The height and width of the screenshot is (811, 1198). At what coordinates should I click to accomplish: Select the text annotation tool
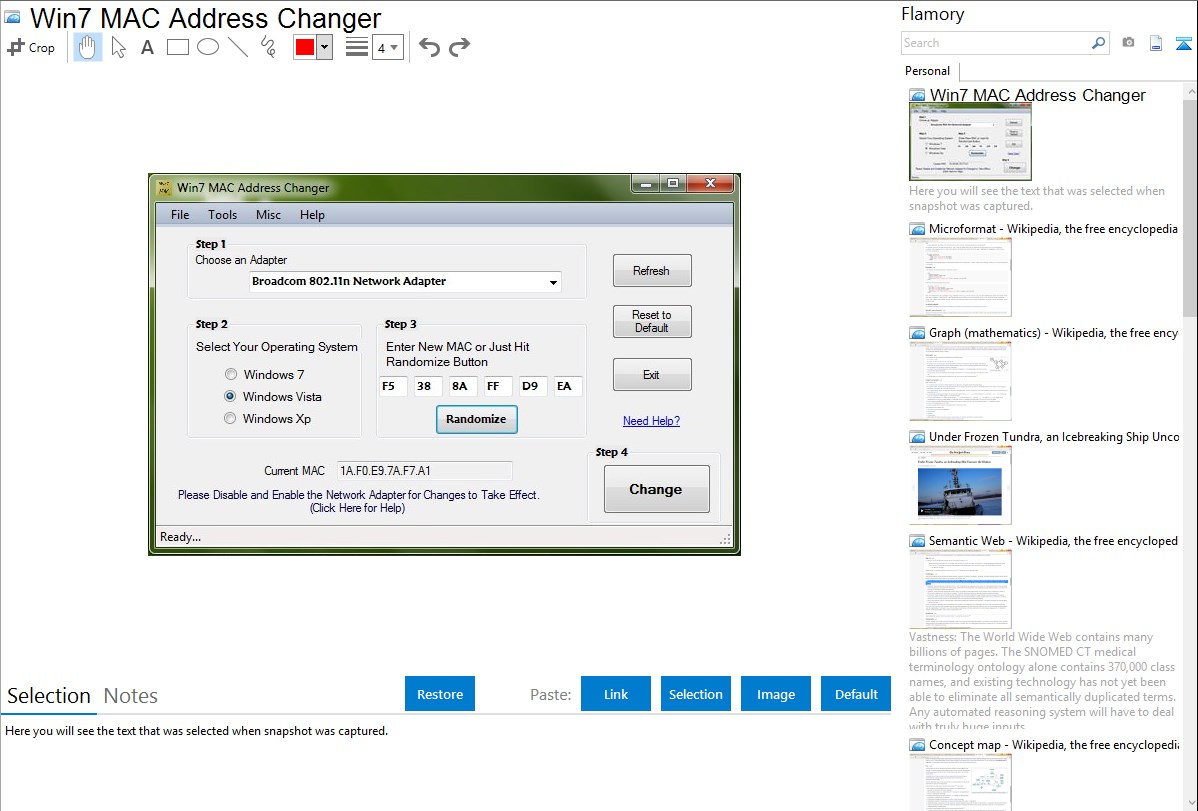coord(147,47)
